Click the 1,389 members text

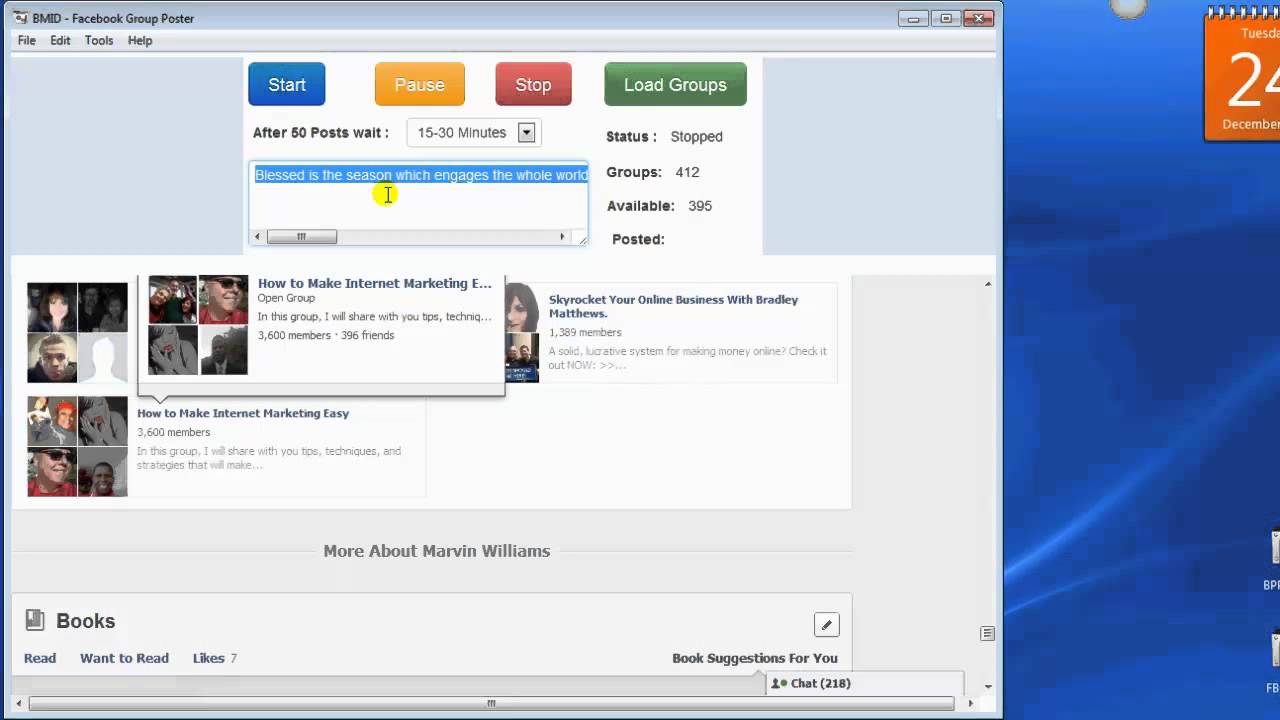[x=585, y=332]
